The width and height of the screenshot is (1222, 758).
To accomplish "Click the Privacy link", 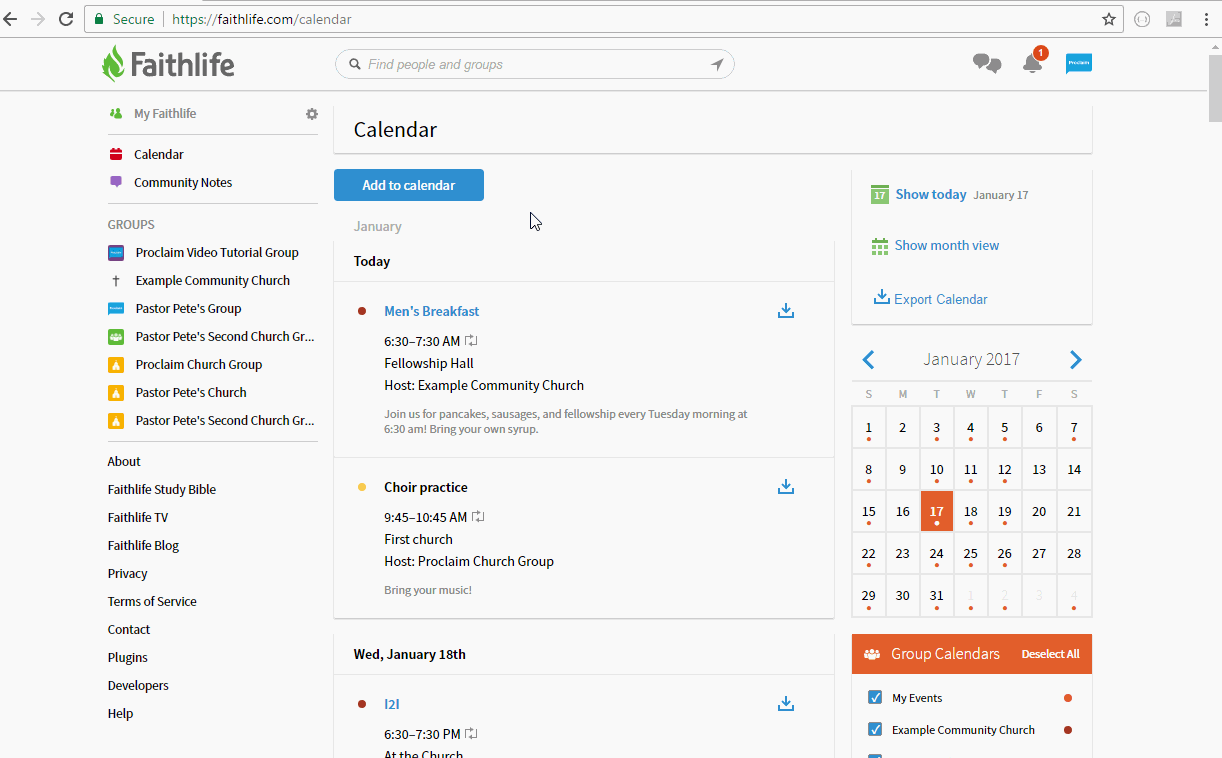I will (x=128, y=574).
